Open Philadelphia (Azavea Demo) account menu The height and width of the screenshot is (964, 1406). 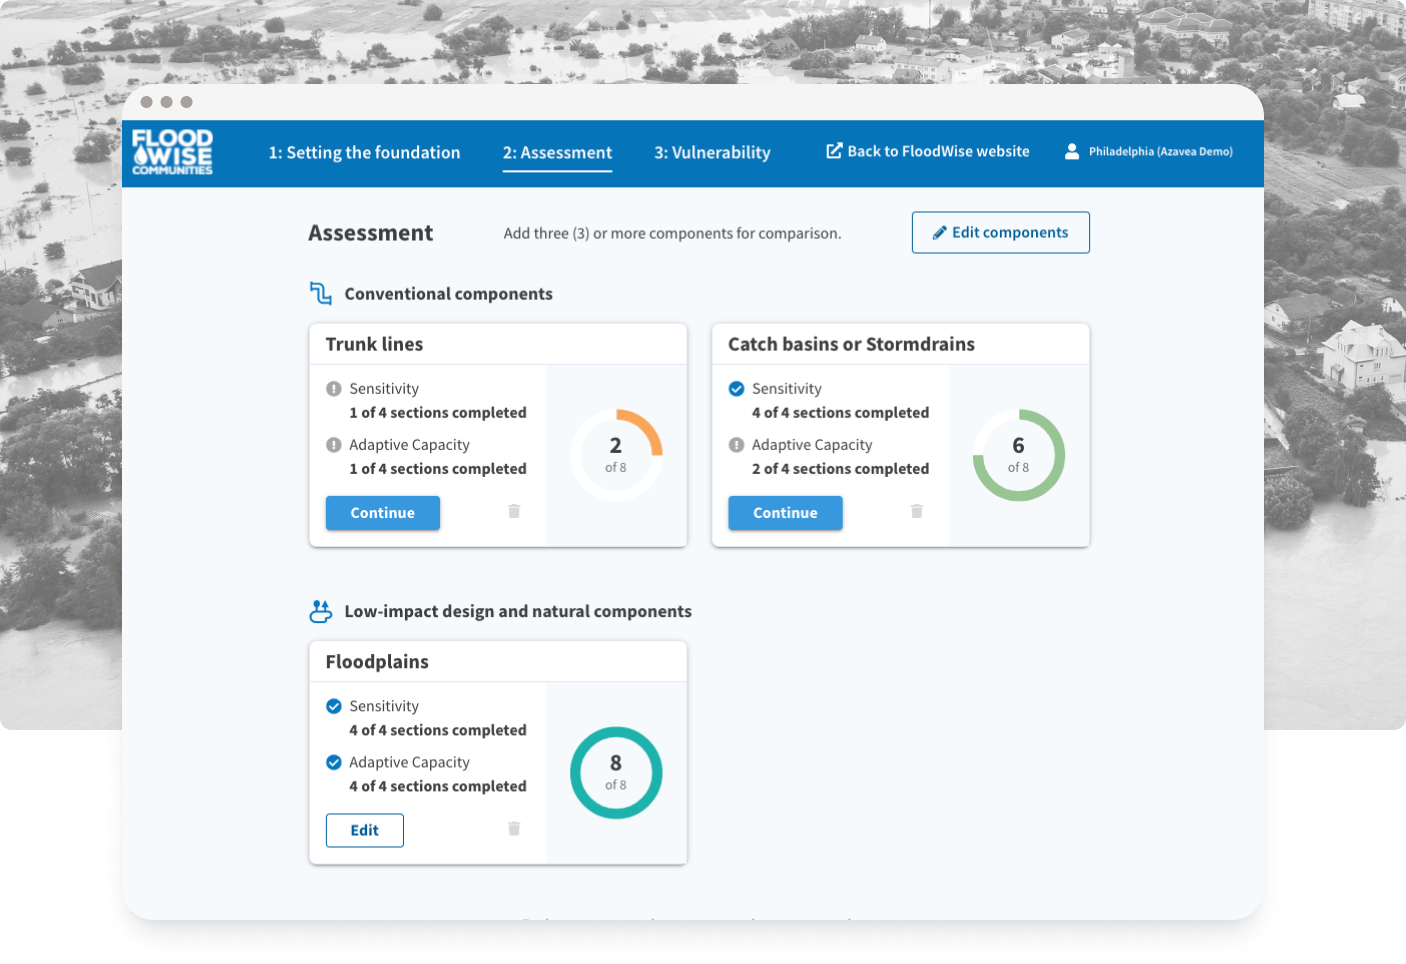coord(1160,152)
